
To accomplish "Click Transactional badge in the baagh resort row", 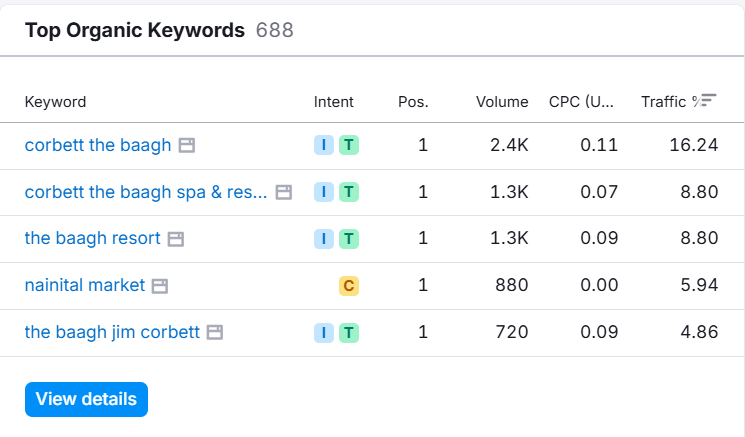I will pyautogui.click(x=348, y=239).
